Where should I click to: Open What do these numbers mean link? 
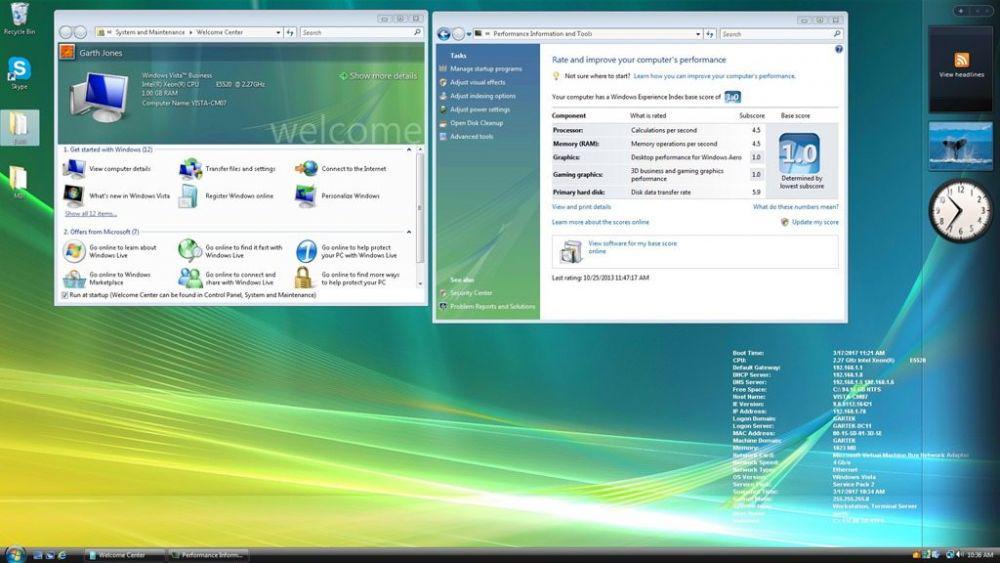click(795, 207)
